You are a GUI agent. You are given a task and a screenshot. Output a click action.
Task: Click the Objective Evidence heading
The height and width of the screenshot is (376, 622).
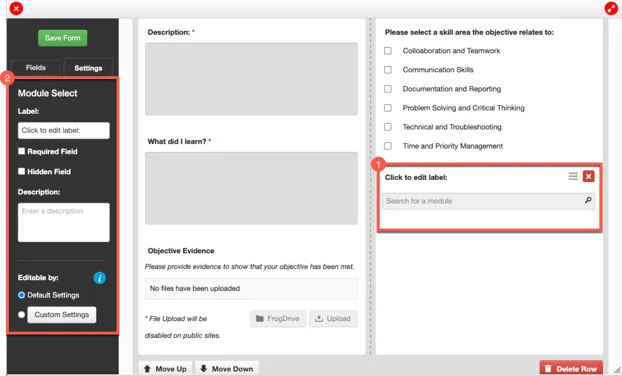pyautogui.click(x=181, y=251)
